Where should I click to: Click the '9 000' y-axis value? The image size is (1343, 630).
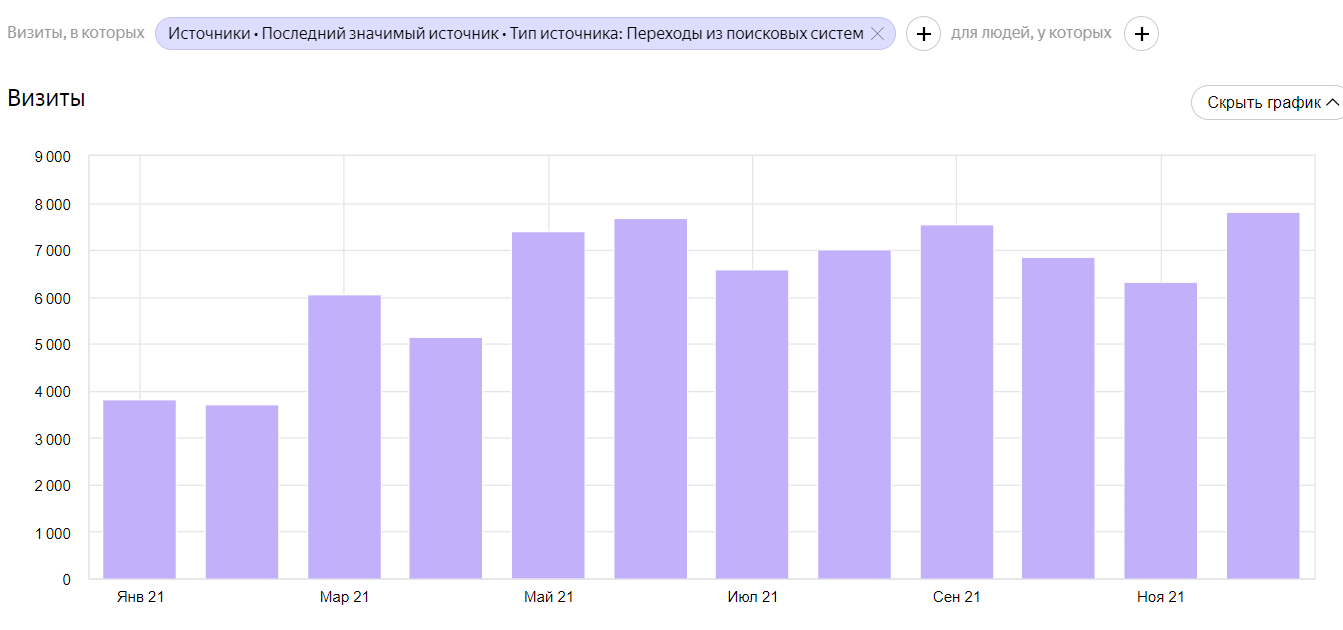52,157
